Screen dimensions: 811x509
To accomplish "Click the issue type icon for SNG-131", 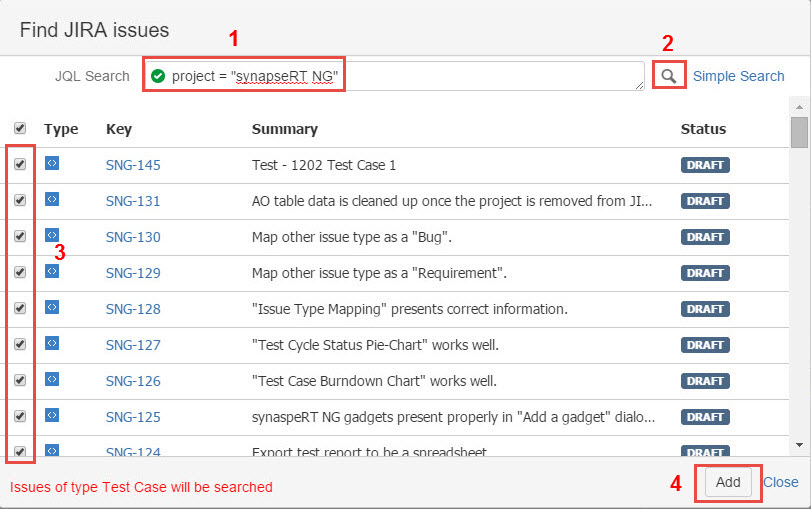I will pyautogui.click(x=52, y=200).
